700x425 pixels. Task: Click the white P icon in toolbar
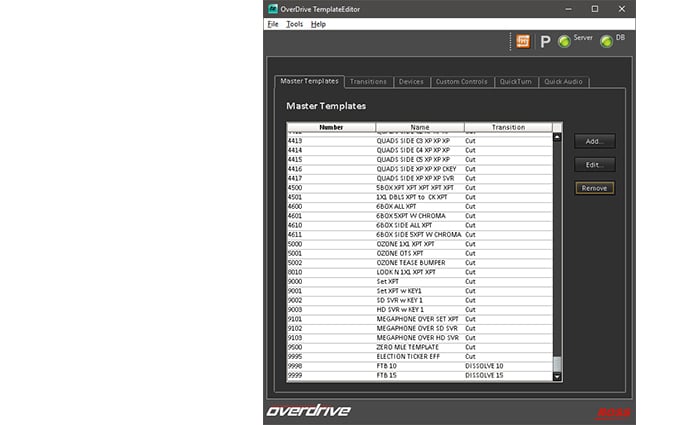pyautogui.click(x=545, y=42)
